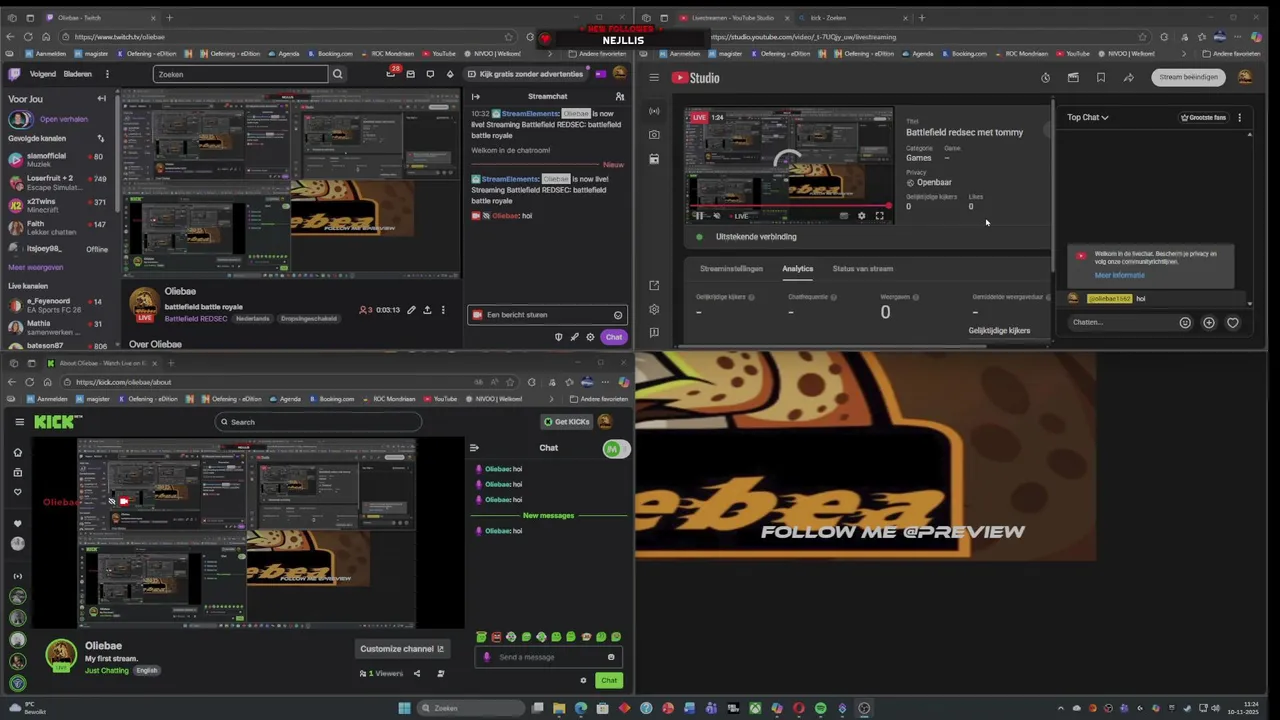Open YouTube Studio hamburger menu
This screenshot has width=1280, height=720.
[654, 77]
